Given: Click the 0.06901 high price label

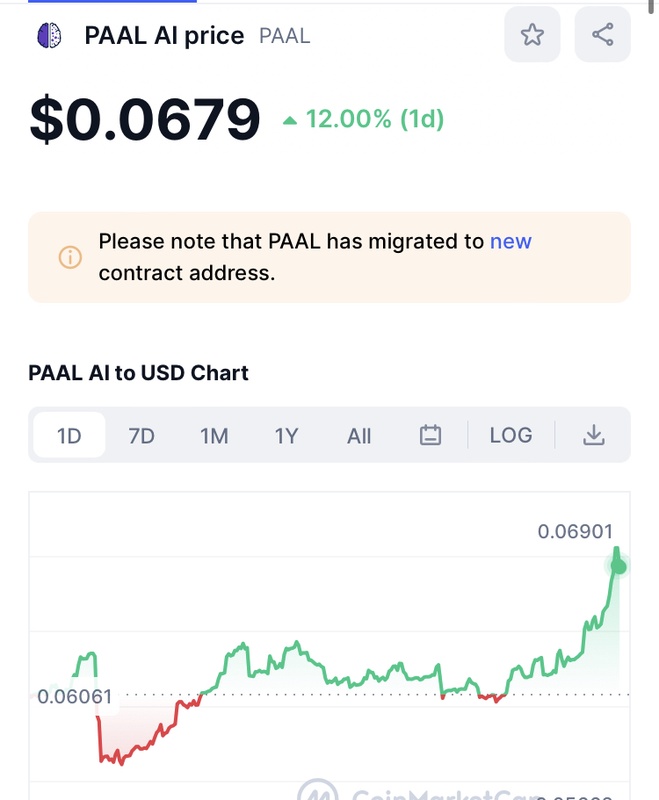Looking at the screenshot, I should pyautogui.click(x=575, y=532).
